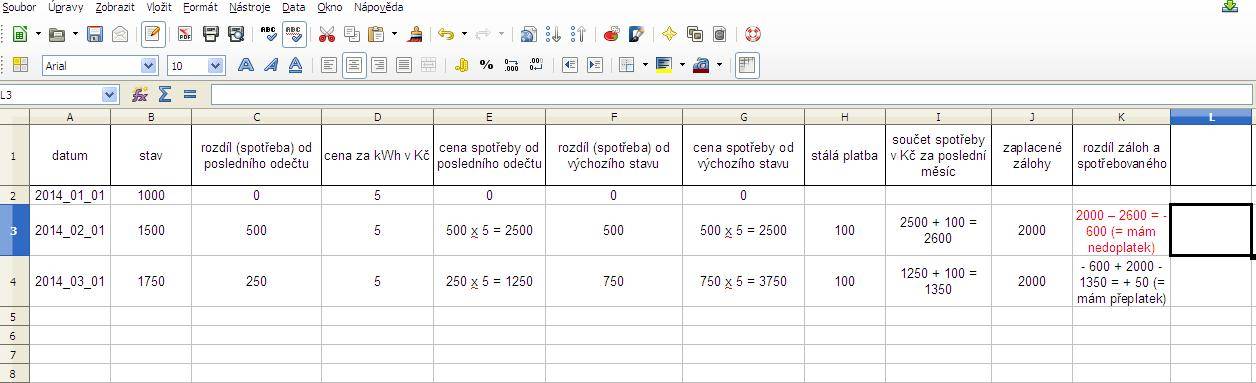The height and width of the screenshot is (383, 1256).
Task: Open the font size dropdown showing 10
Action: pyautogui.click(x=216, y=65)
